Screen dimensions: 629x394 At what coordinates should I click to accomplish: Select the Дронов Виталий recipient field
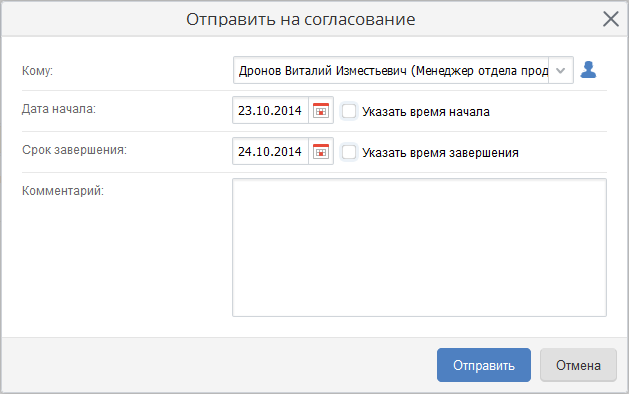[391, 71]
